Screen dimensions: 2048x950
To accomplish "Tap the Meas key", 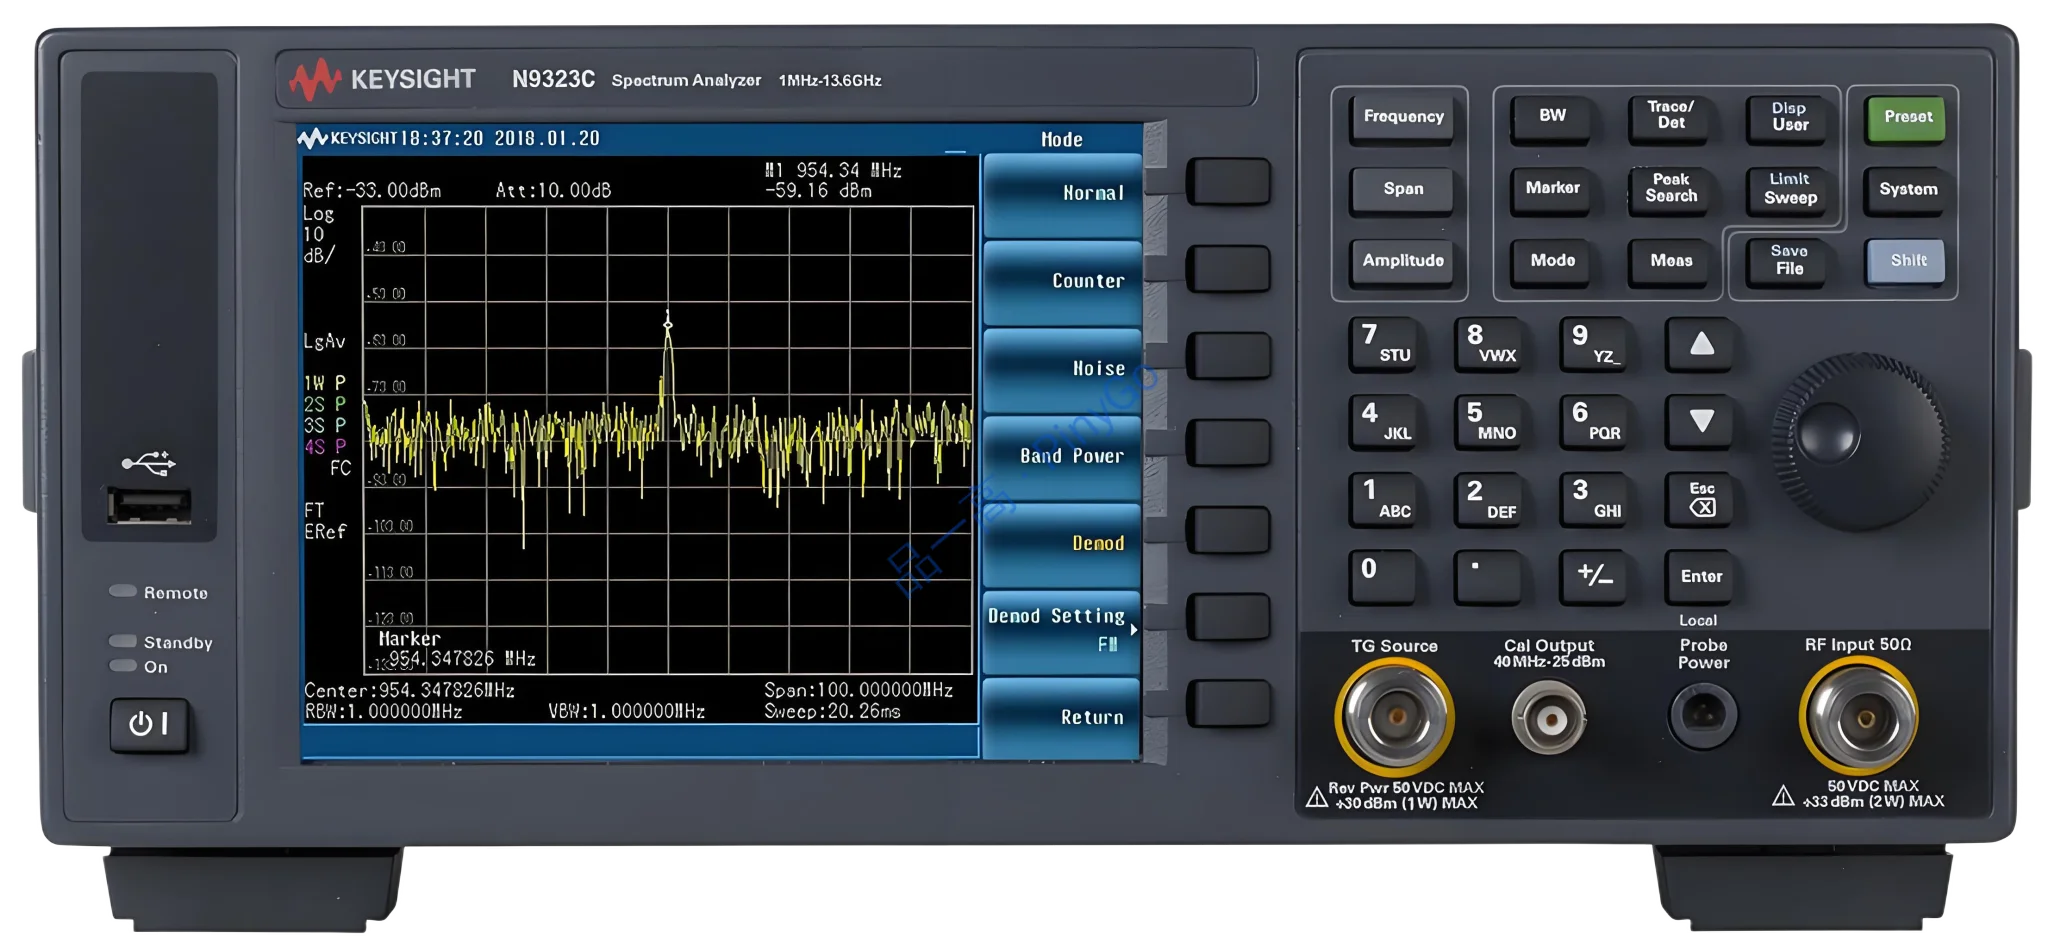I will coord(1671,262).
